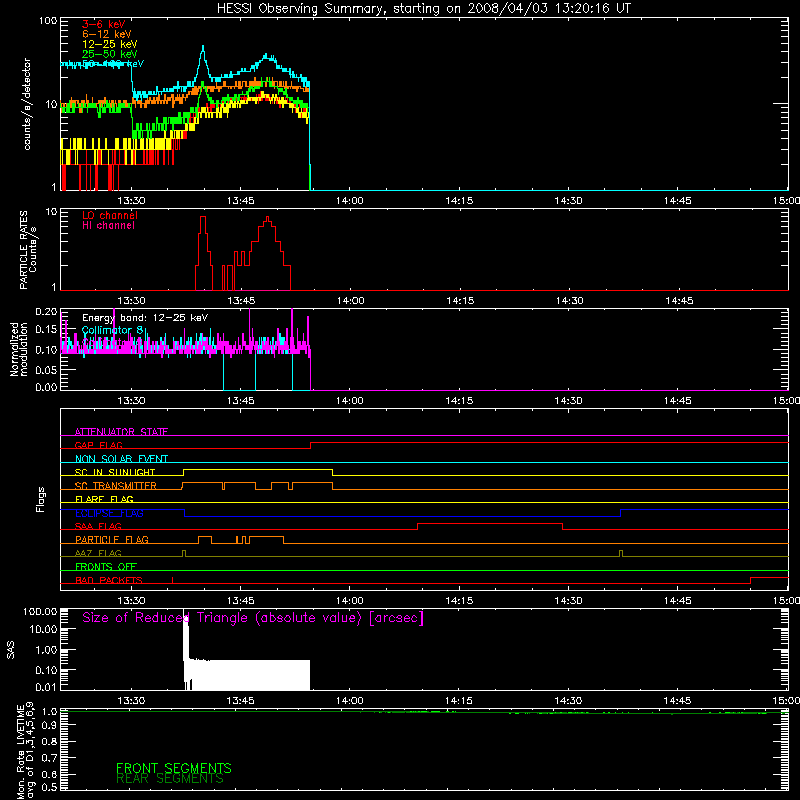Image resolution: width=800 pixels, height=800 pixels.
Task: Click the '0.05' tick on modulation axis
Action: coord(46,369)
